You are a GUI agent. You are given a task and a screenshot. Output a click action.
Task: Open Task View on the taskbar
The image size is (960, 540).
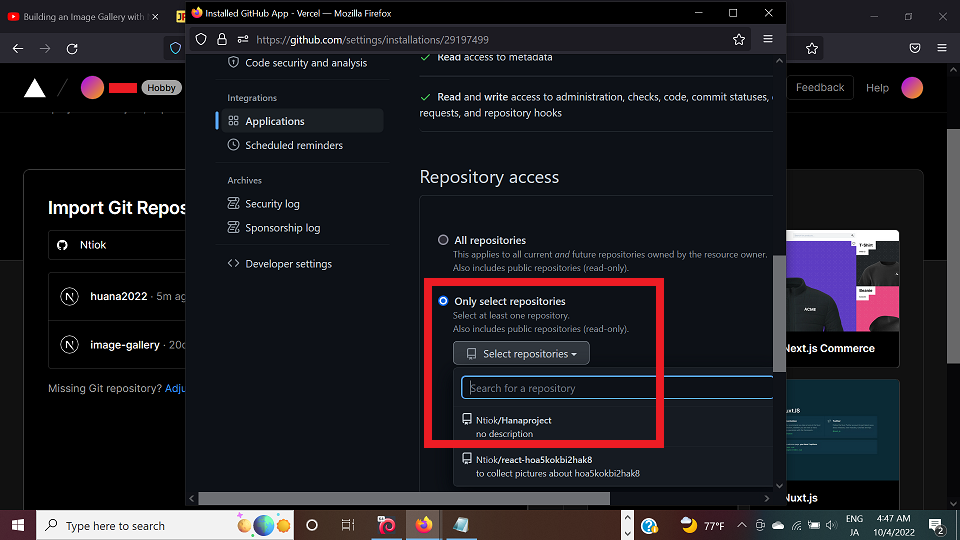click(x=348, y=525)
